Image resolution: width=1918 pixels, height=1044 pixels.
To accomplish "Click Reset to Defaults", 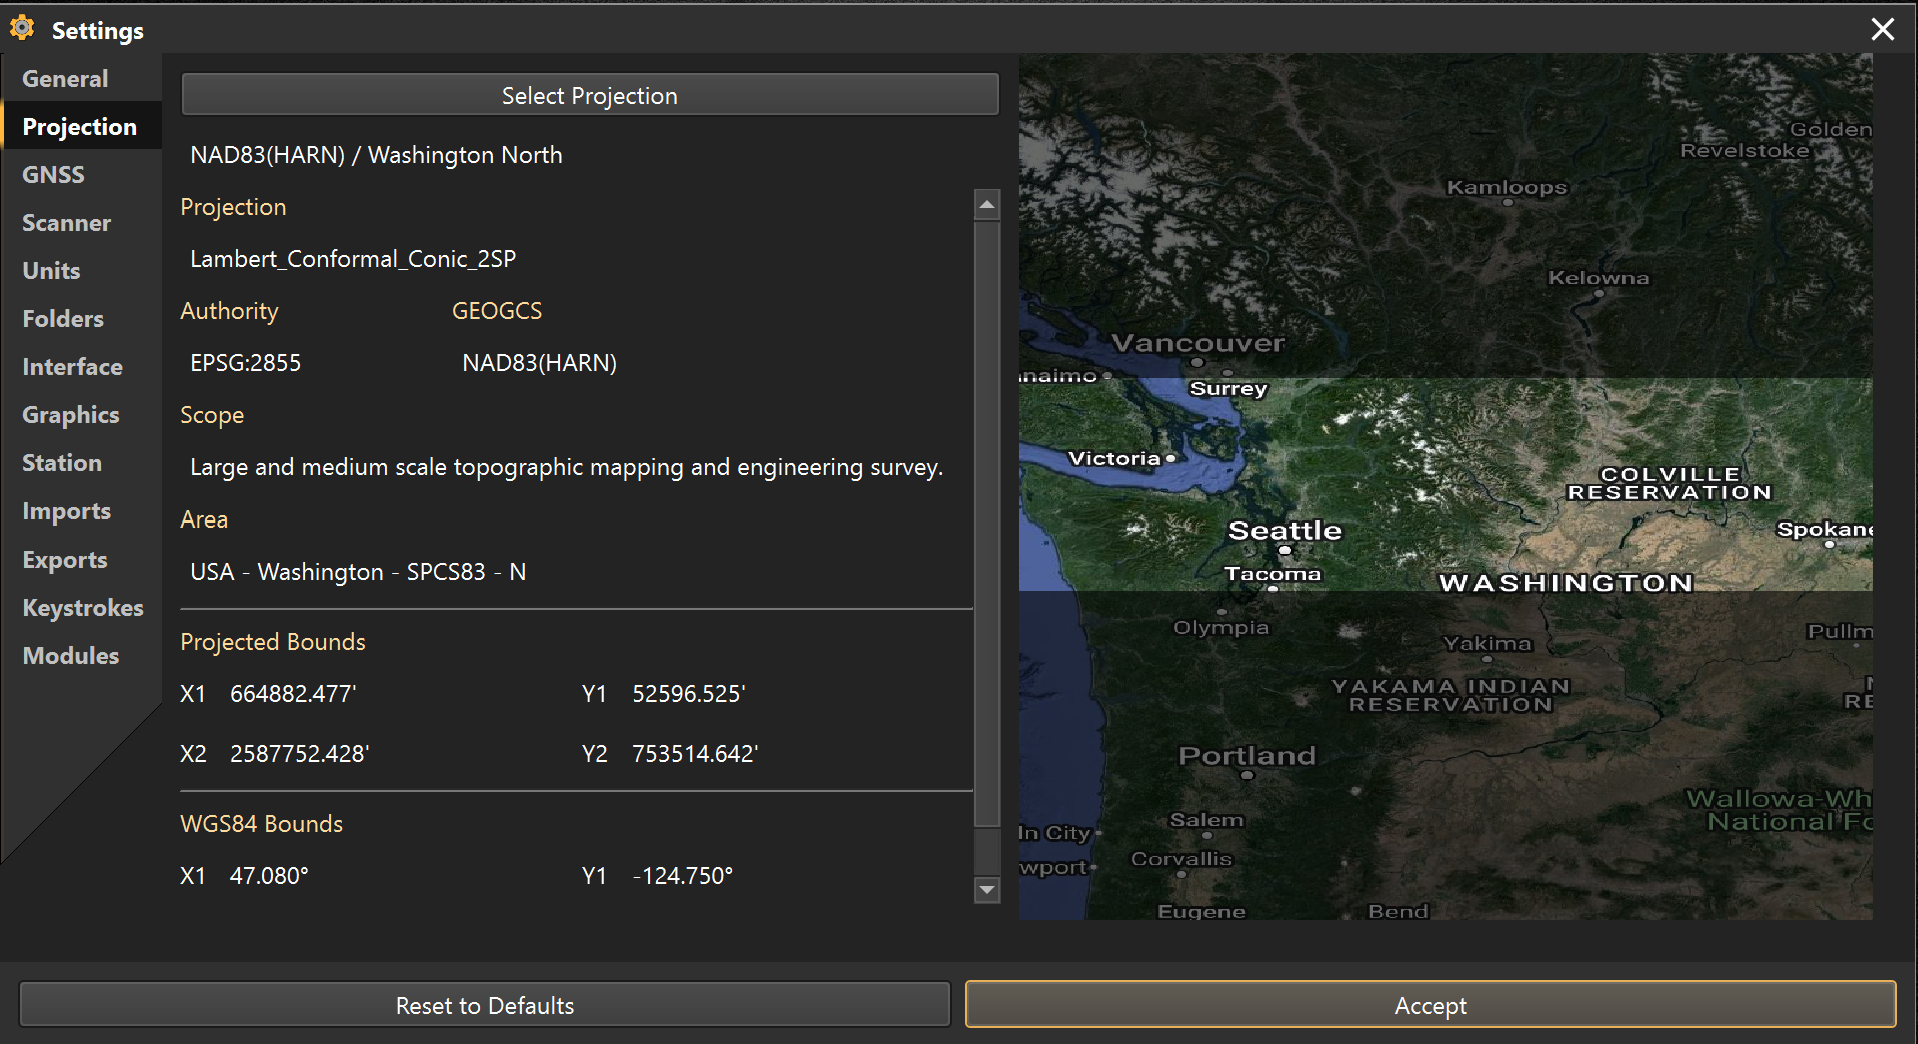I will pos(484,1005).
